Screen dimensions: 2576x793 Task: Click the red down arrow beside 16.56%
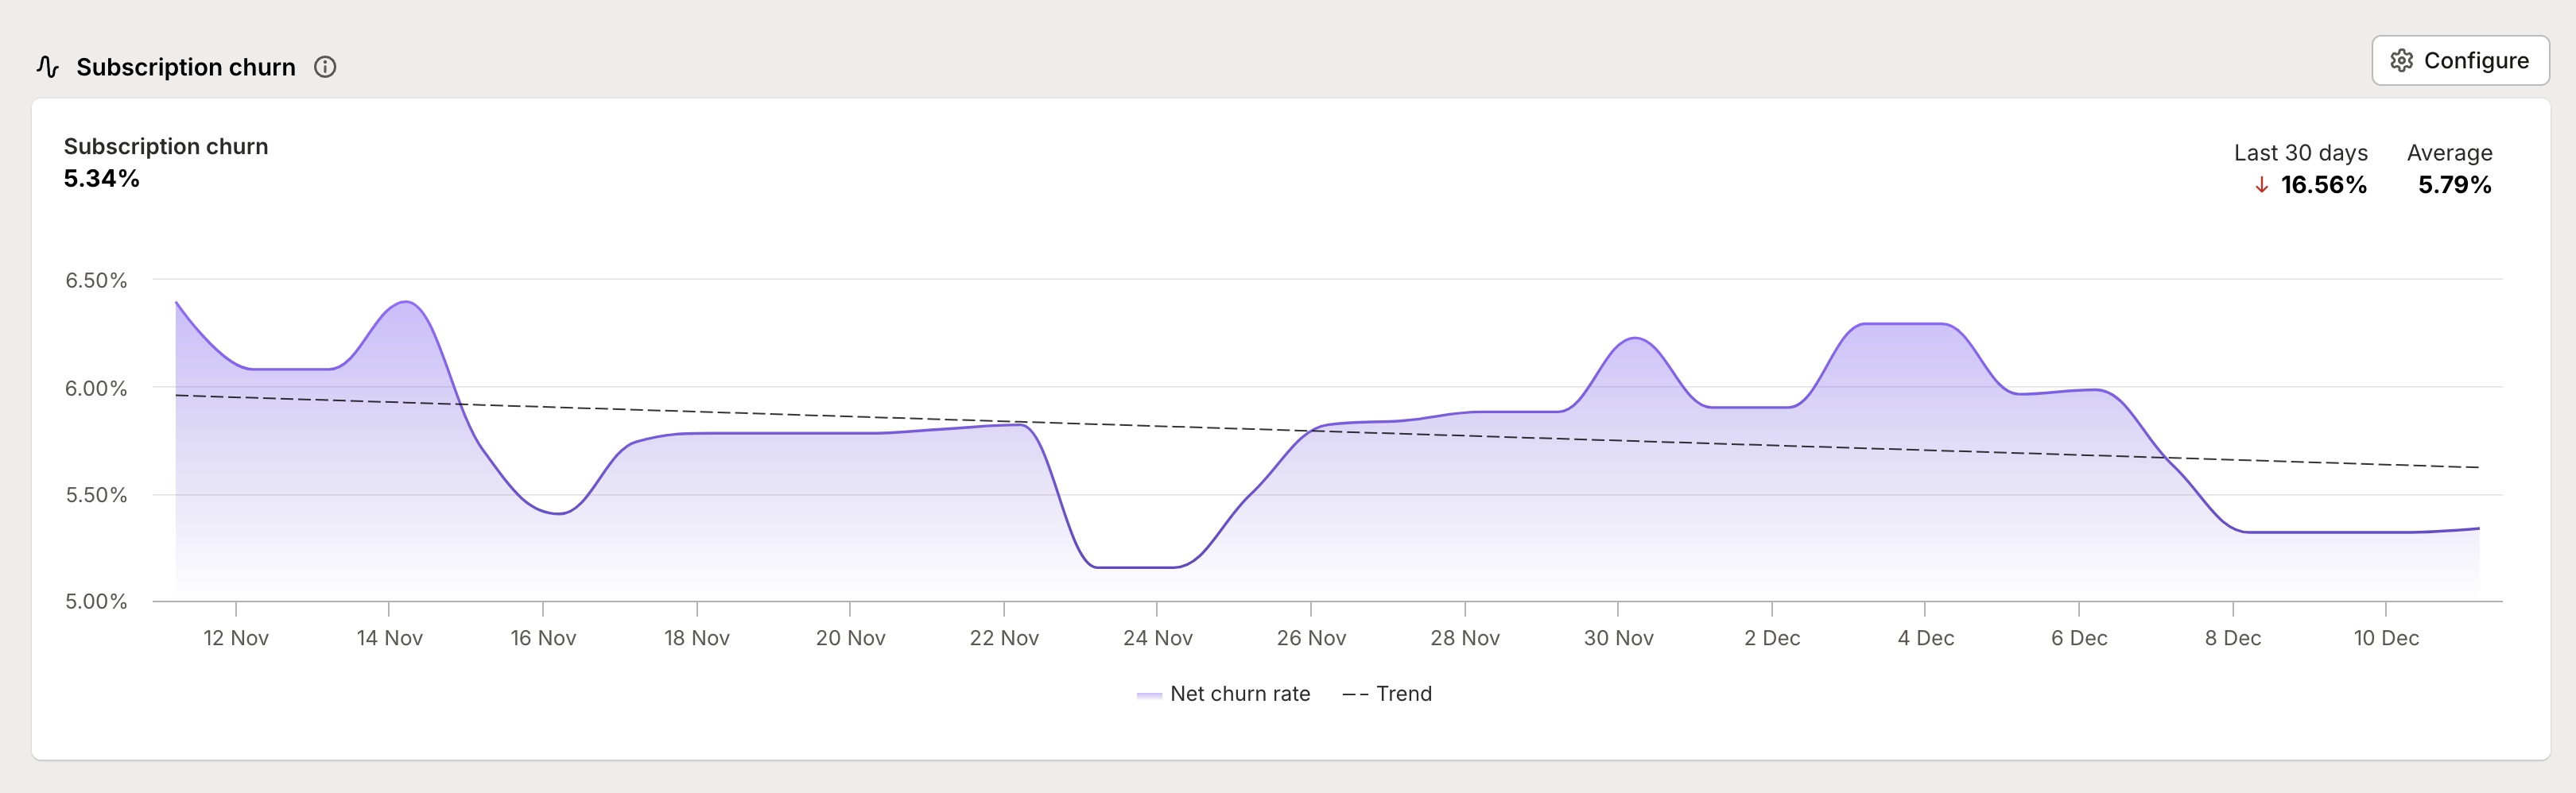tap(2260, 185)
